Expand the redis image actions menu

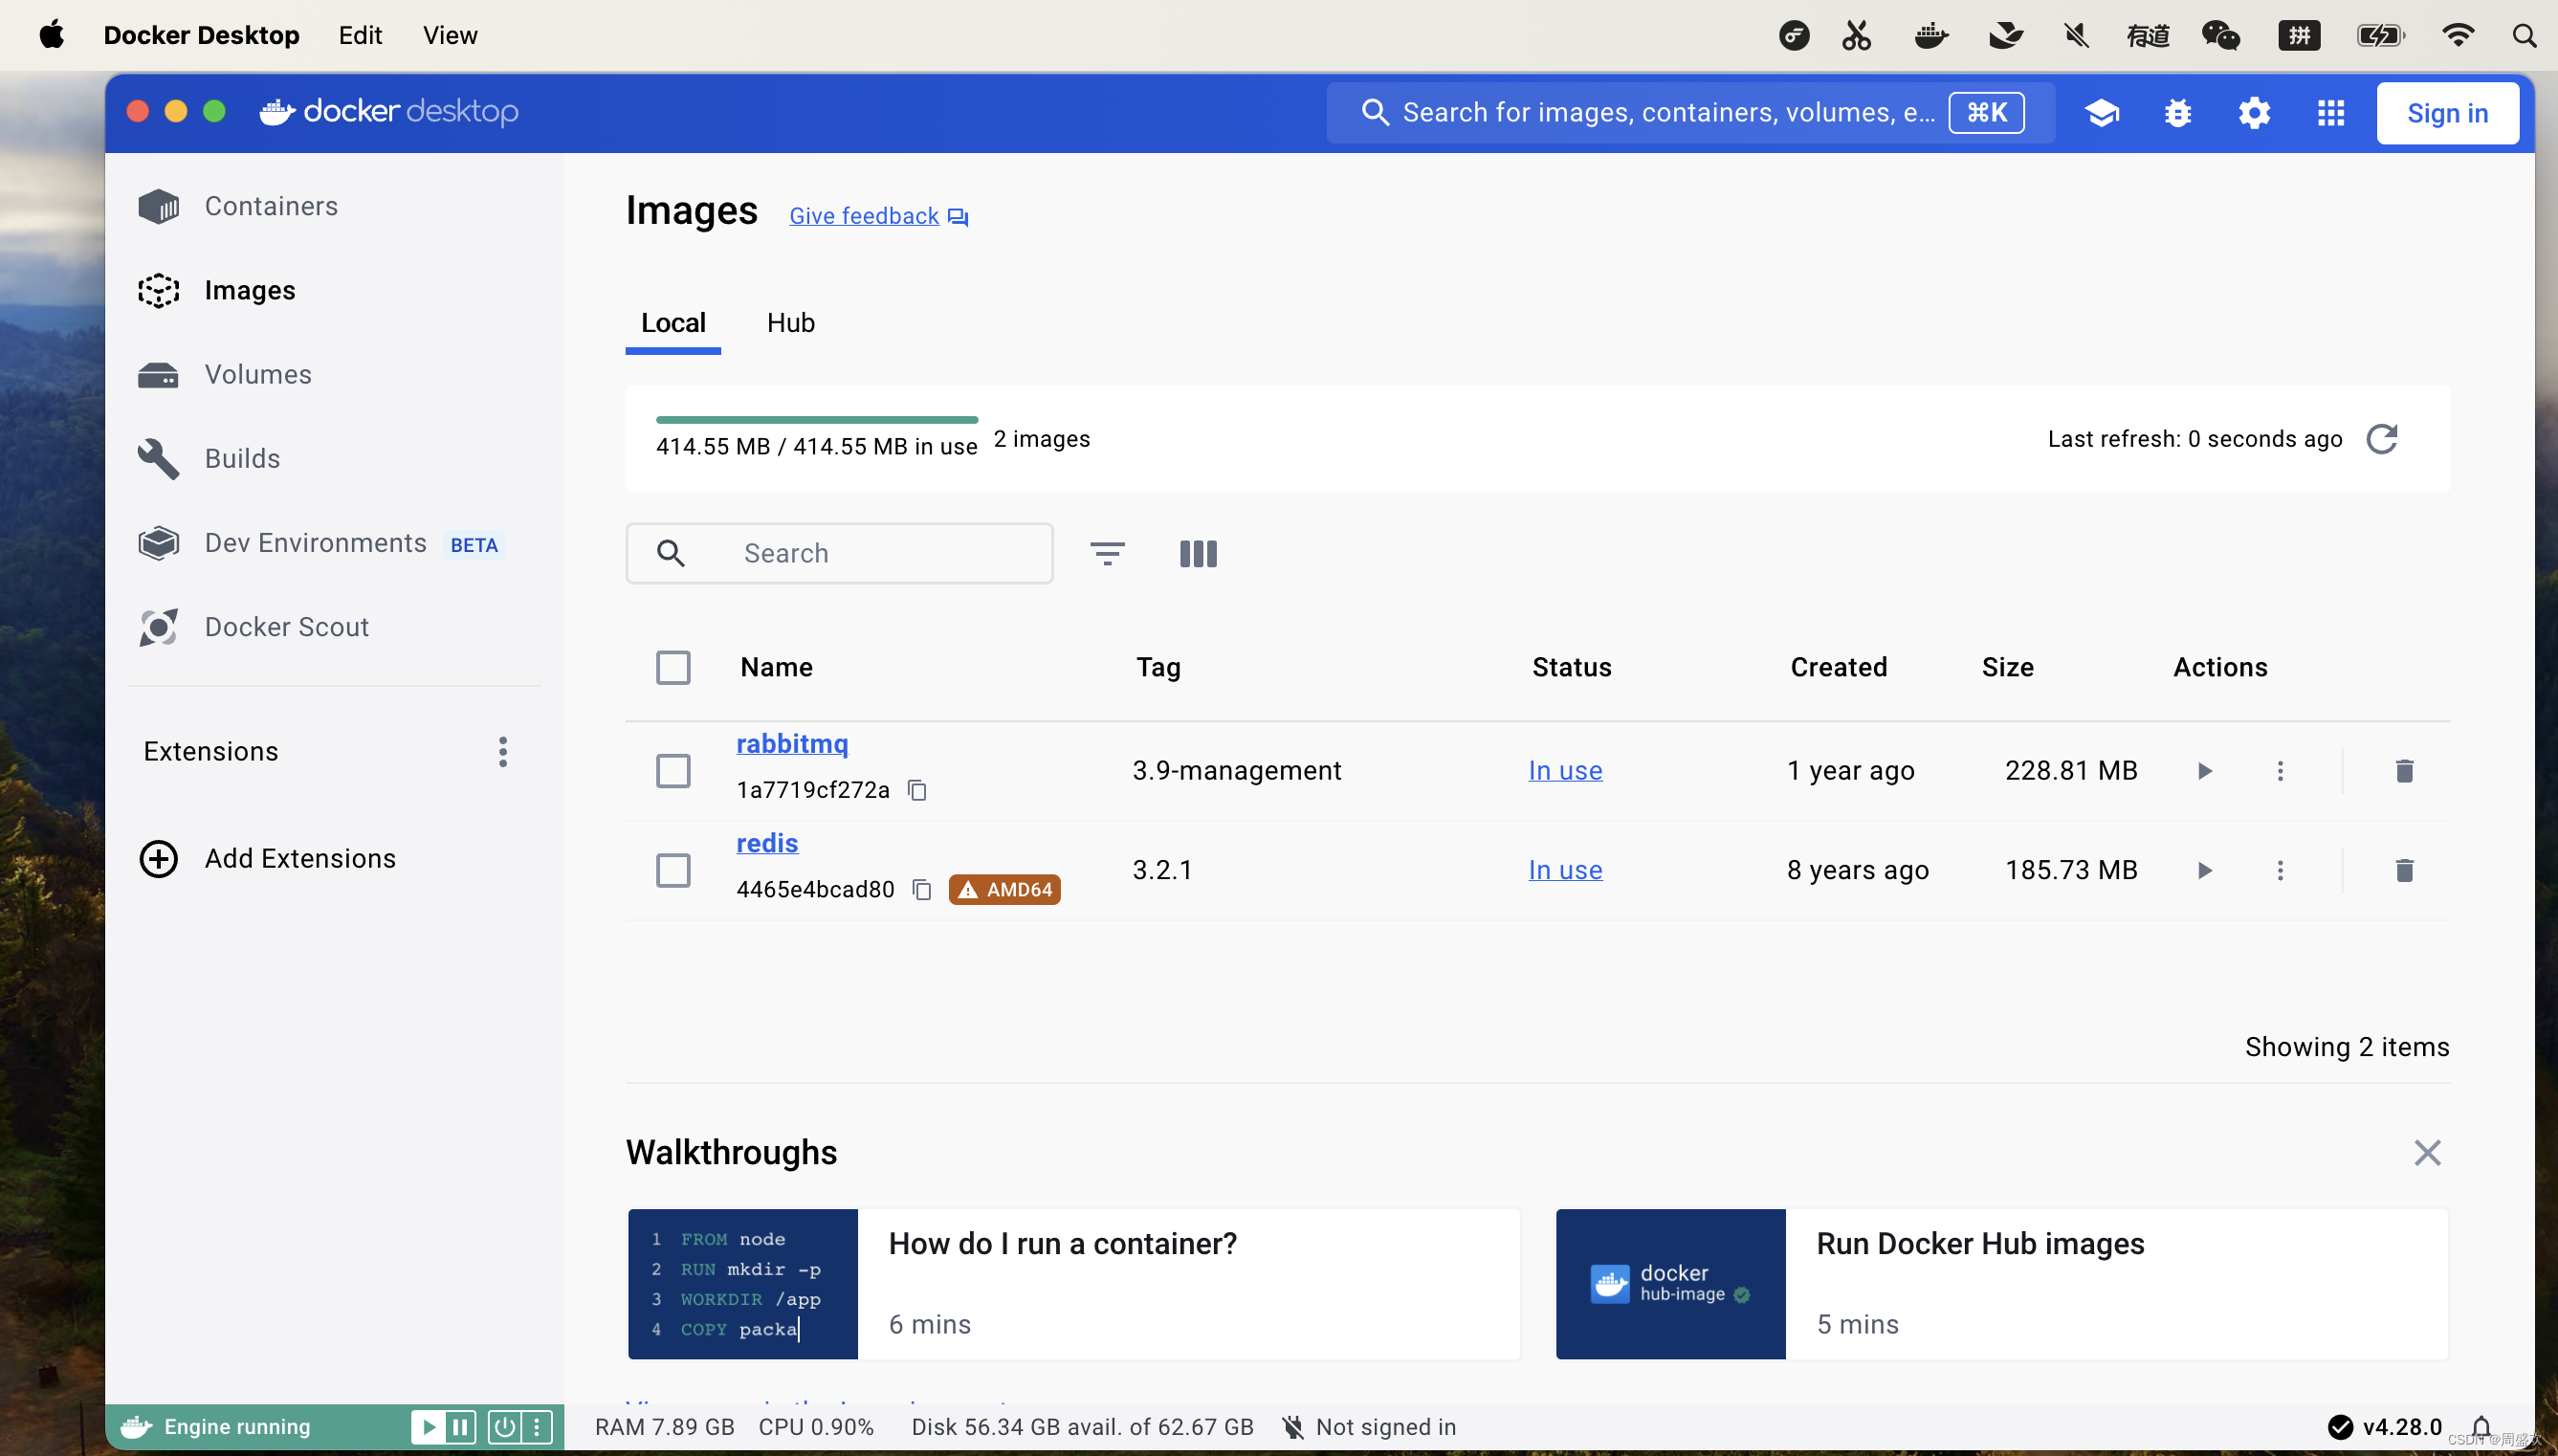[2279, 870]
